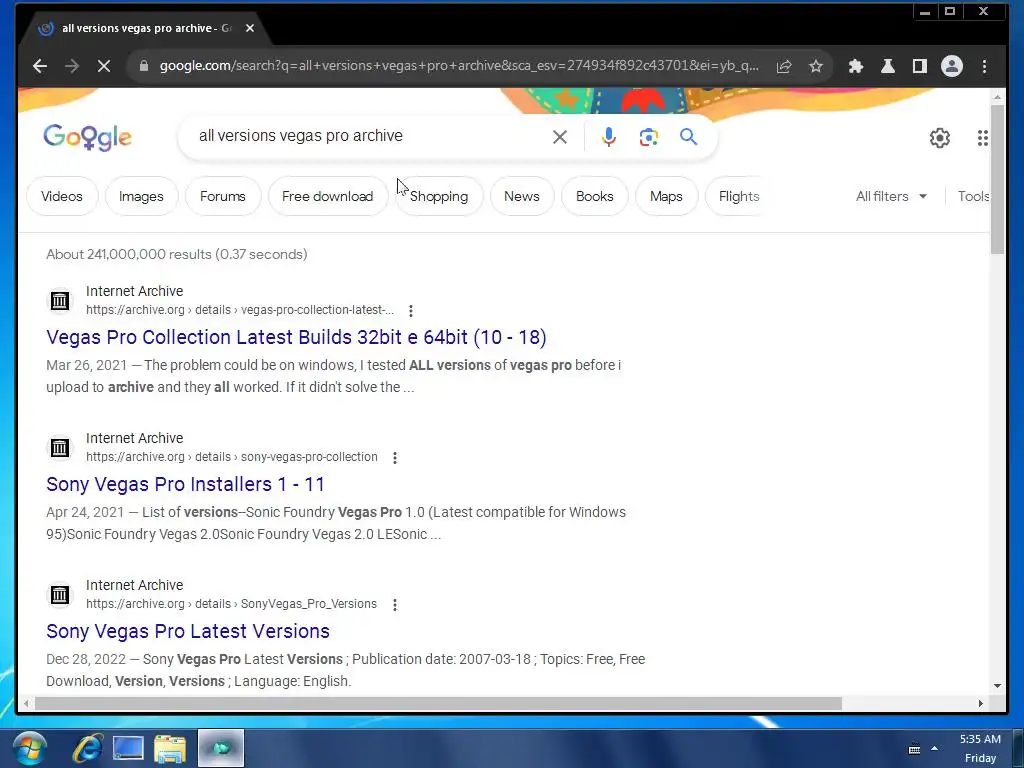This screenshot has height=768, width=1024.
Task: Submit search with magnifier icon
Action: (x=688, y=136)
